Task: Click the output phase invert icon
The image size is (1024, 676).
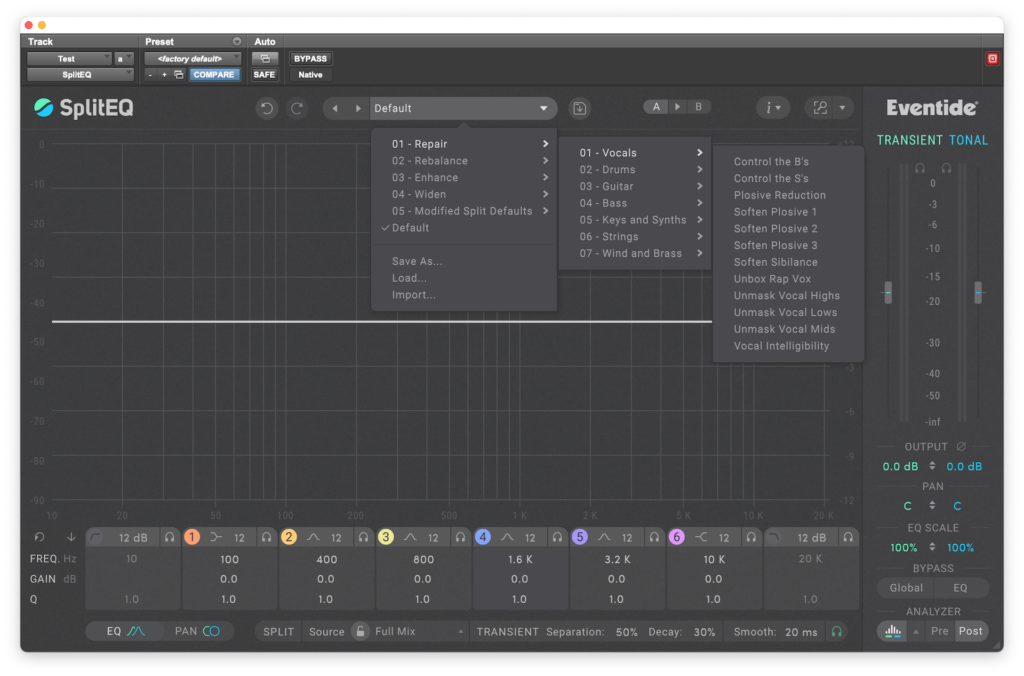Action: pyautogui.click(x=961, y=447)
